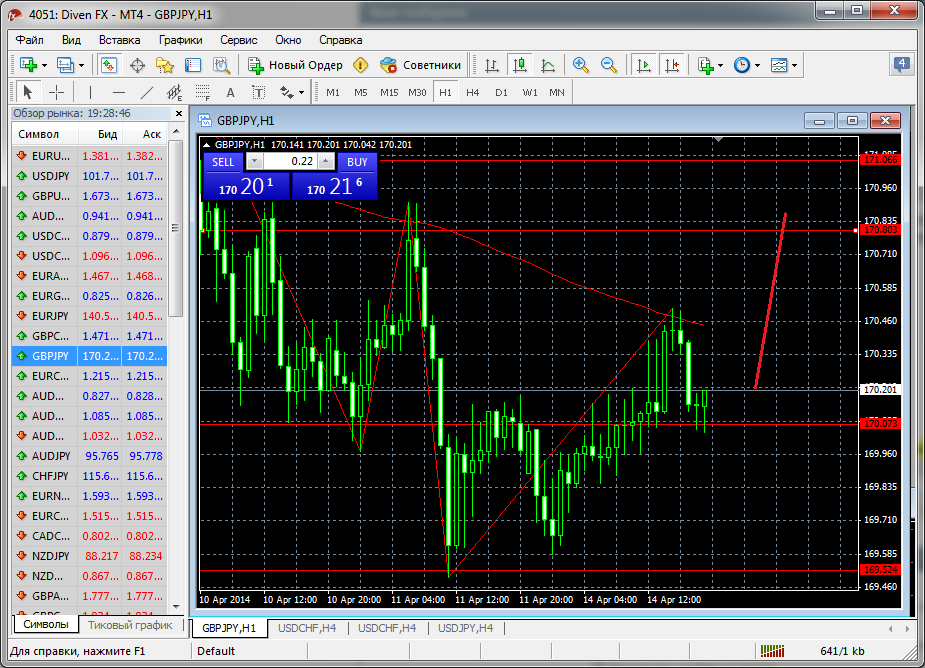
Task: Click the Новый Ордер button
Action: [295, 65]
